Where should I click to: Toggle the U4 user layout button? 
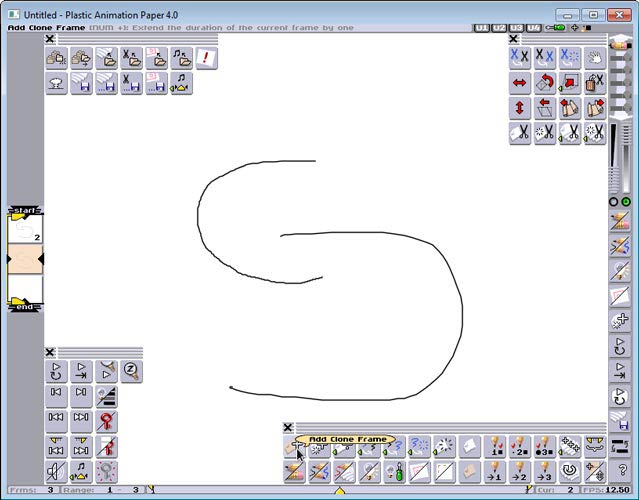[x=534, y=27]
